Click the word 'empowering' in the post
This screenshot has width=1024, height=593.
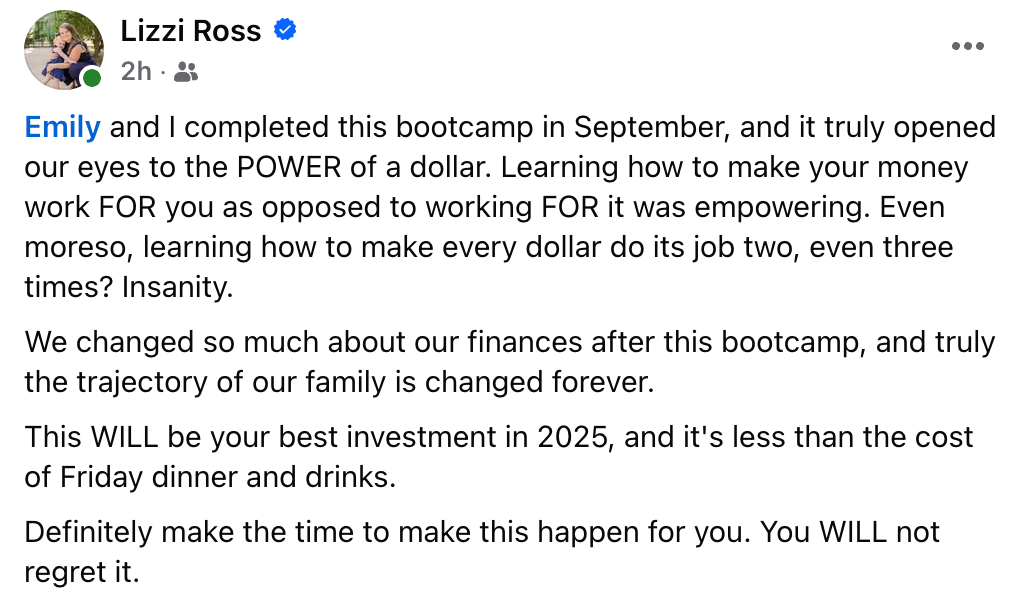(x=782, y=208)
